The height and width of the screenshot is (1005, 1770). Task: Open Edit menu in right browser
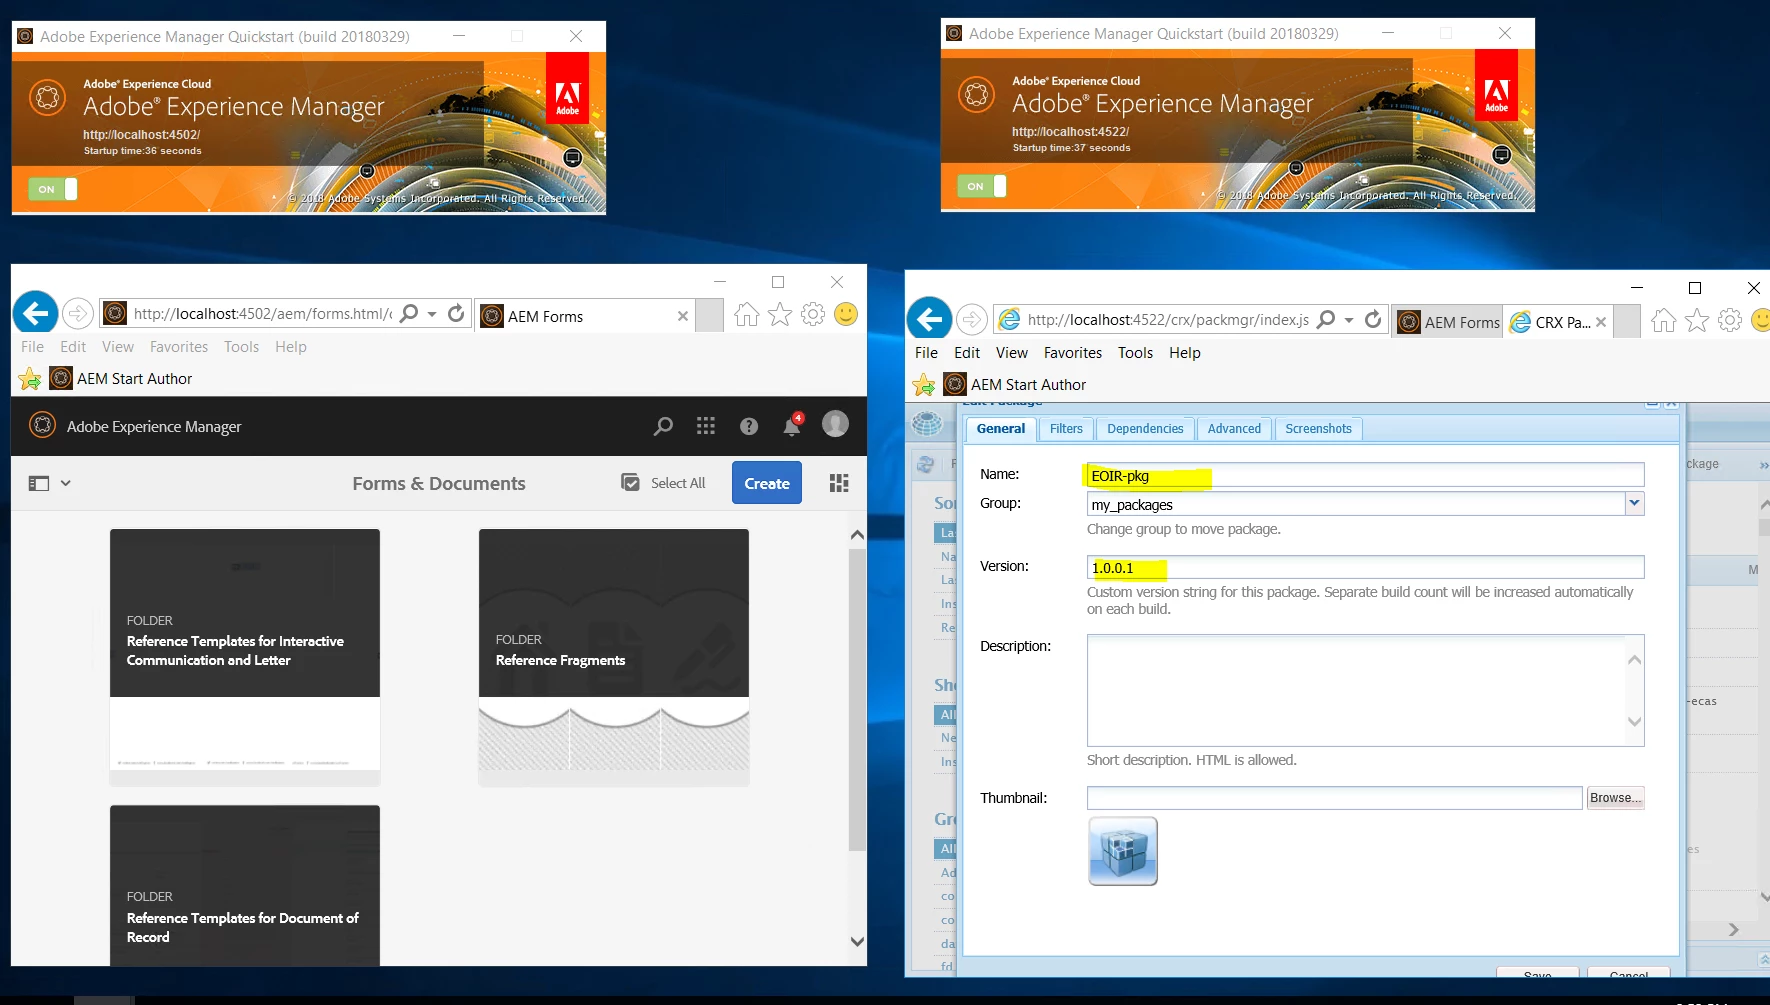967,353
